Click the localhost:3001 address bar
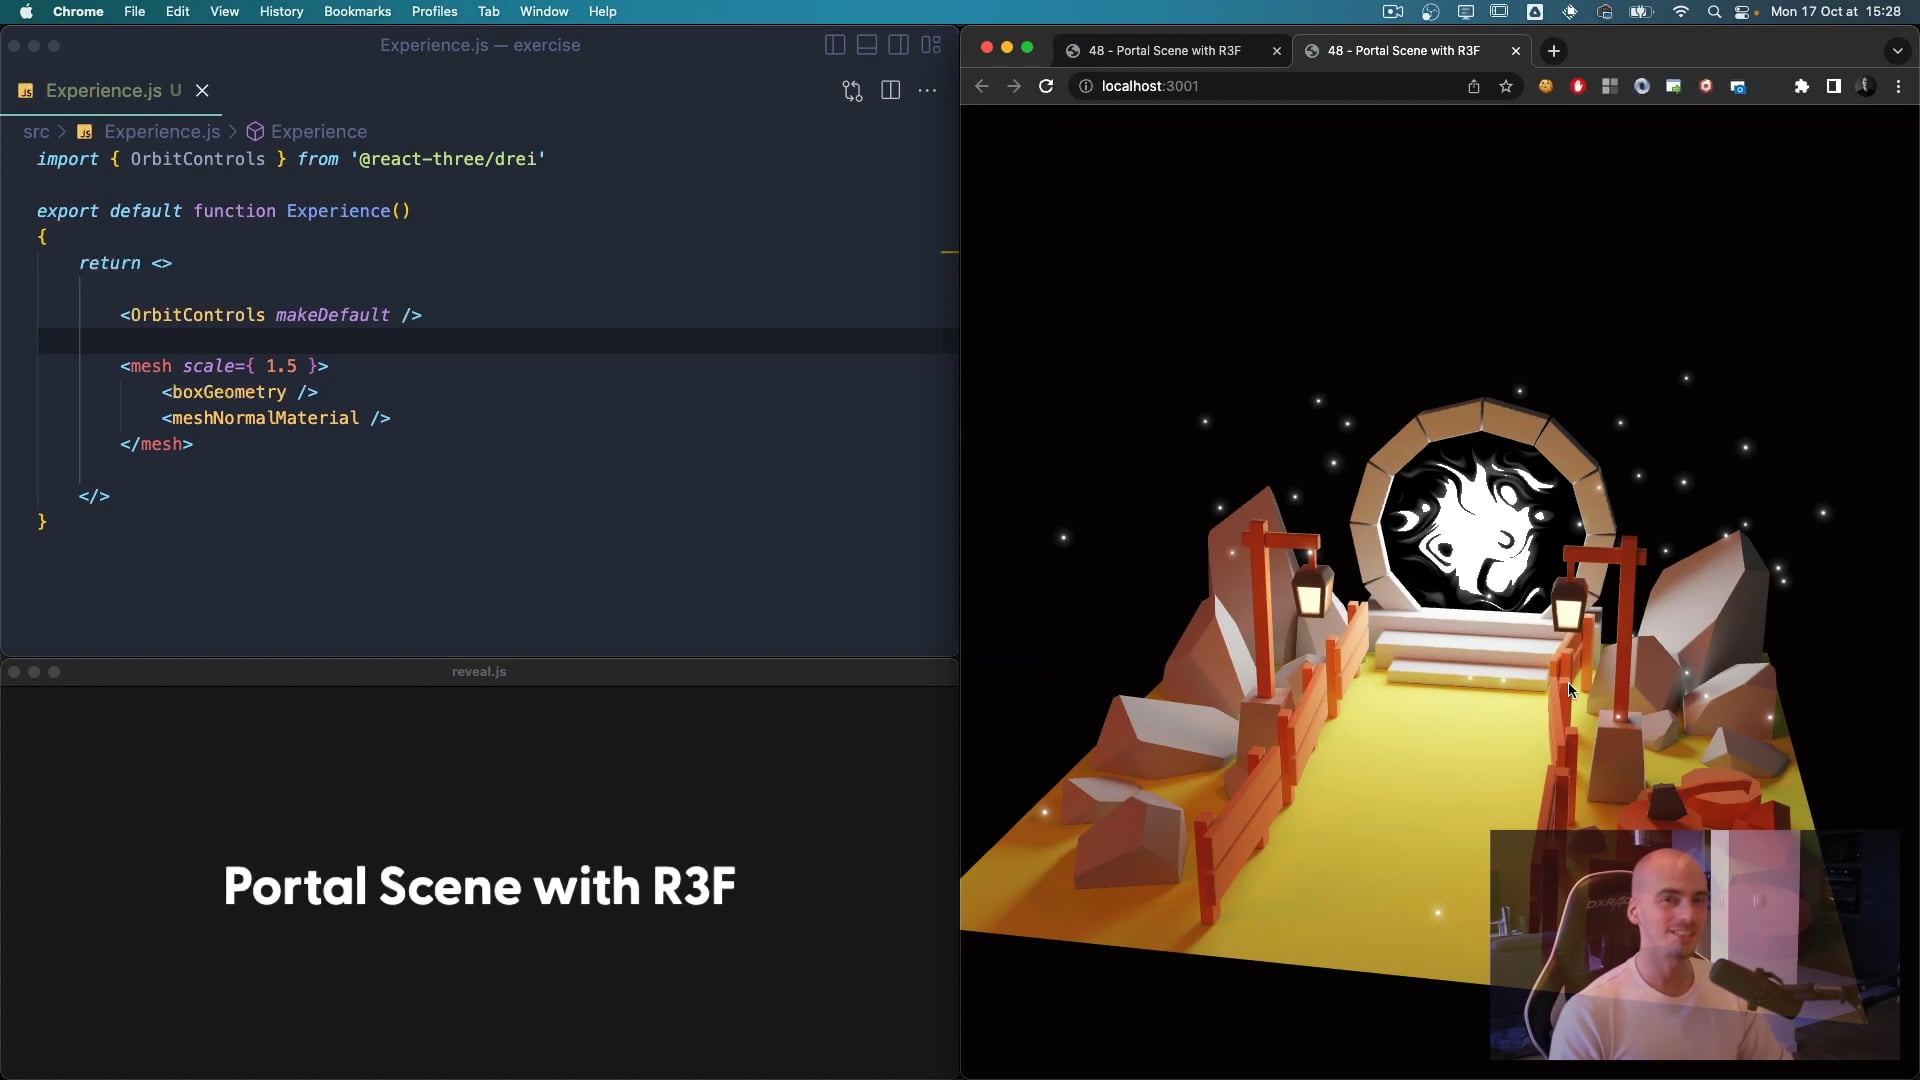Image resolution: width=1920 pixels, height=1080 pixels. [x=1150, y=86]
